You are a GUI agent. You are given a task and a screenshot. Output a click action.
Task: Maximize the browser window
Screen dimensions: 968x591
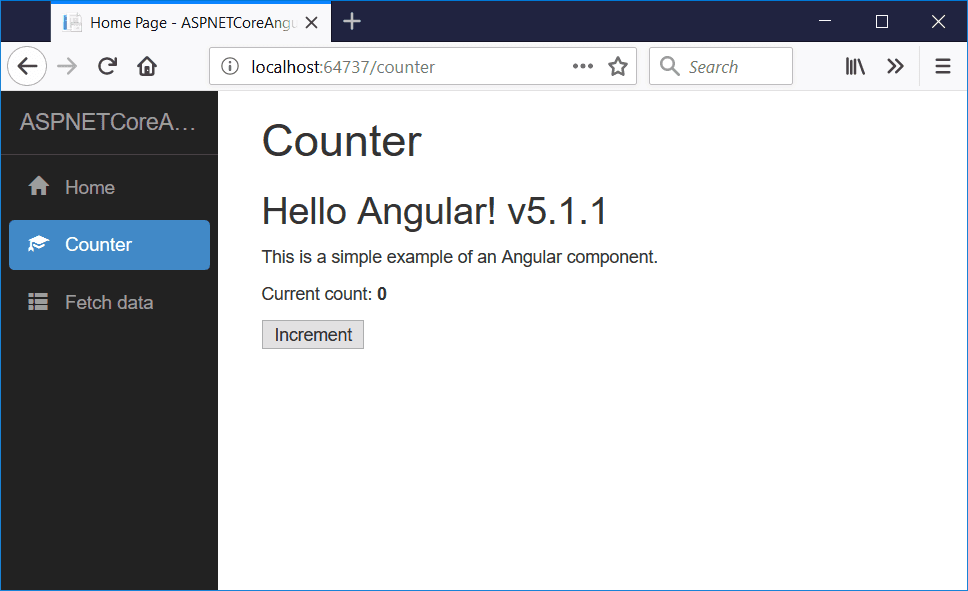click(x=882, y=22)
